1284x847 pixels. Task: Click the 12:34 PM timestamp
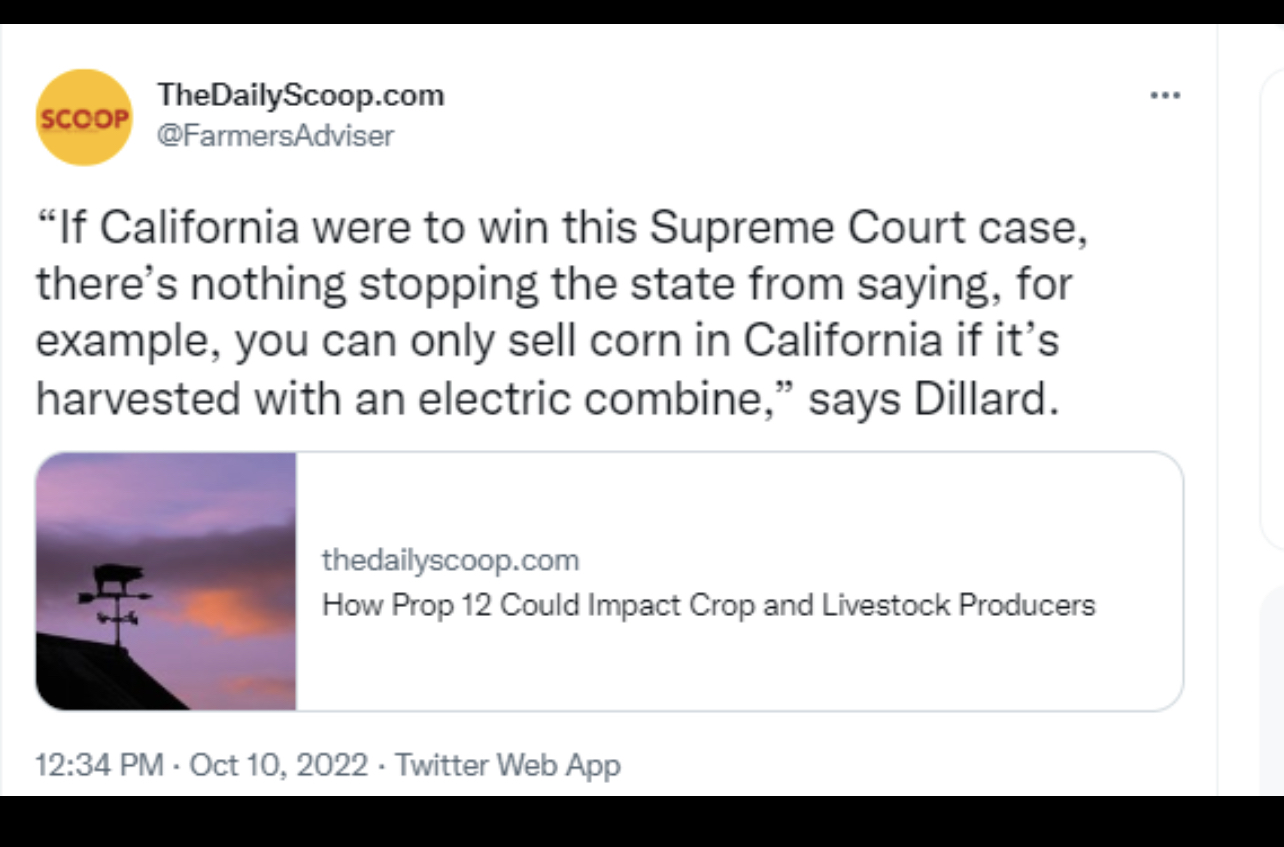[x=99, y=765]
